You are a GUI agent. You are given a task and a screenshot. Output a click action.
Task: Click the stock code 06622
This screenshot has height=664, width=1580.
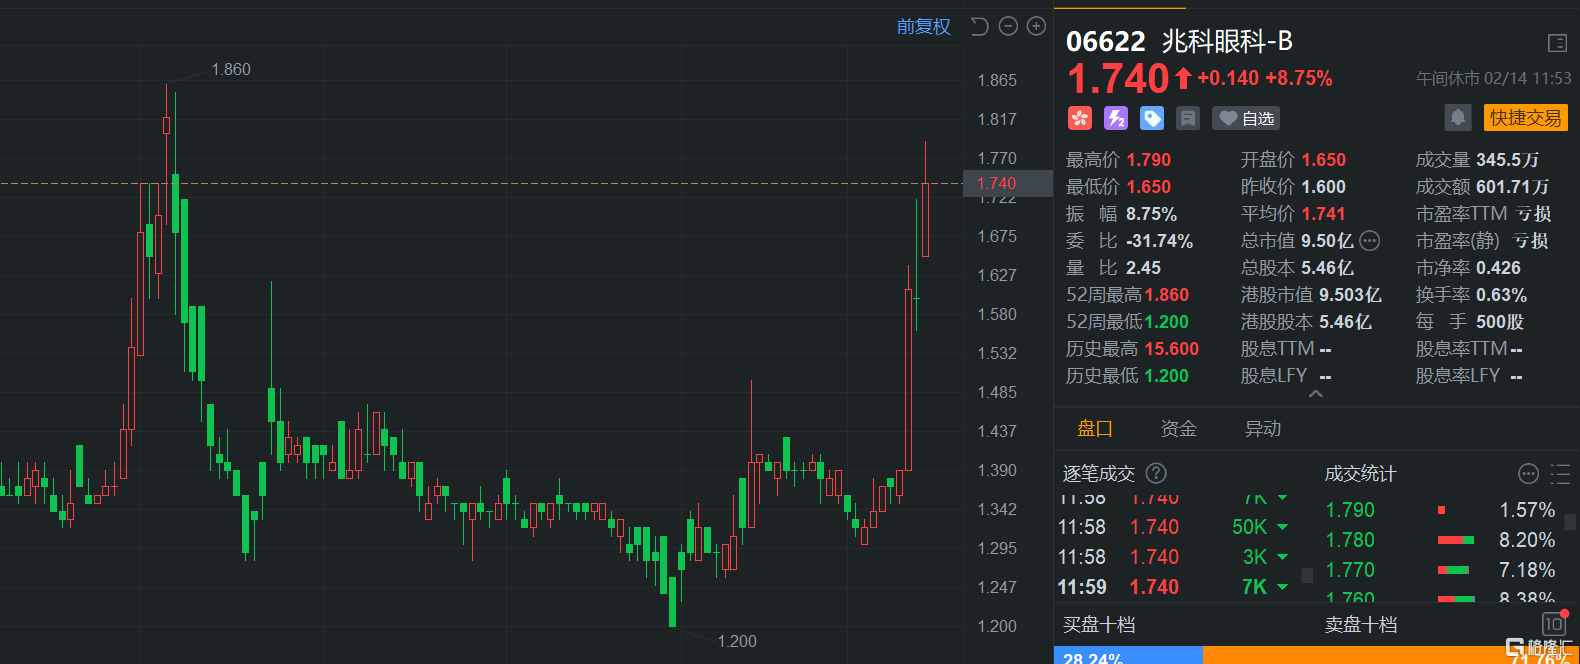[x=1106, y=41]
